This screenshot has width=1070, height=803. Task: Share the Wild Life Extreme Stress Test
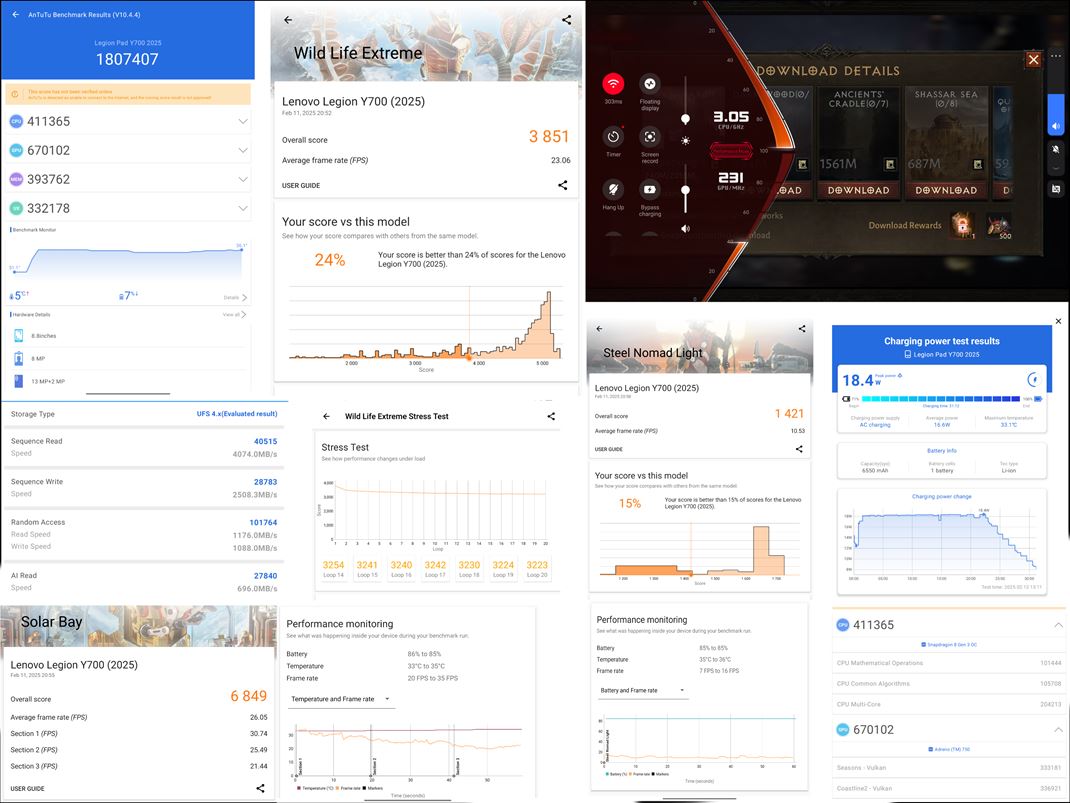click(x=551, y=416)
